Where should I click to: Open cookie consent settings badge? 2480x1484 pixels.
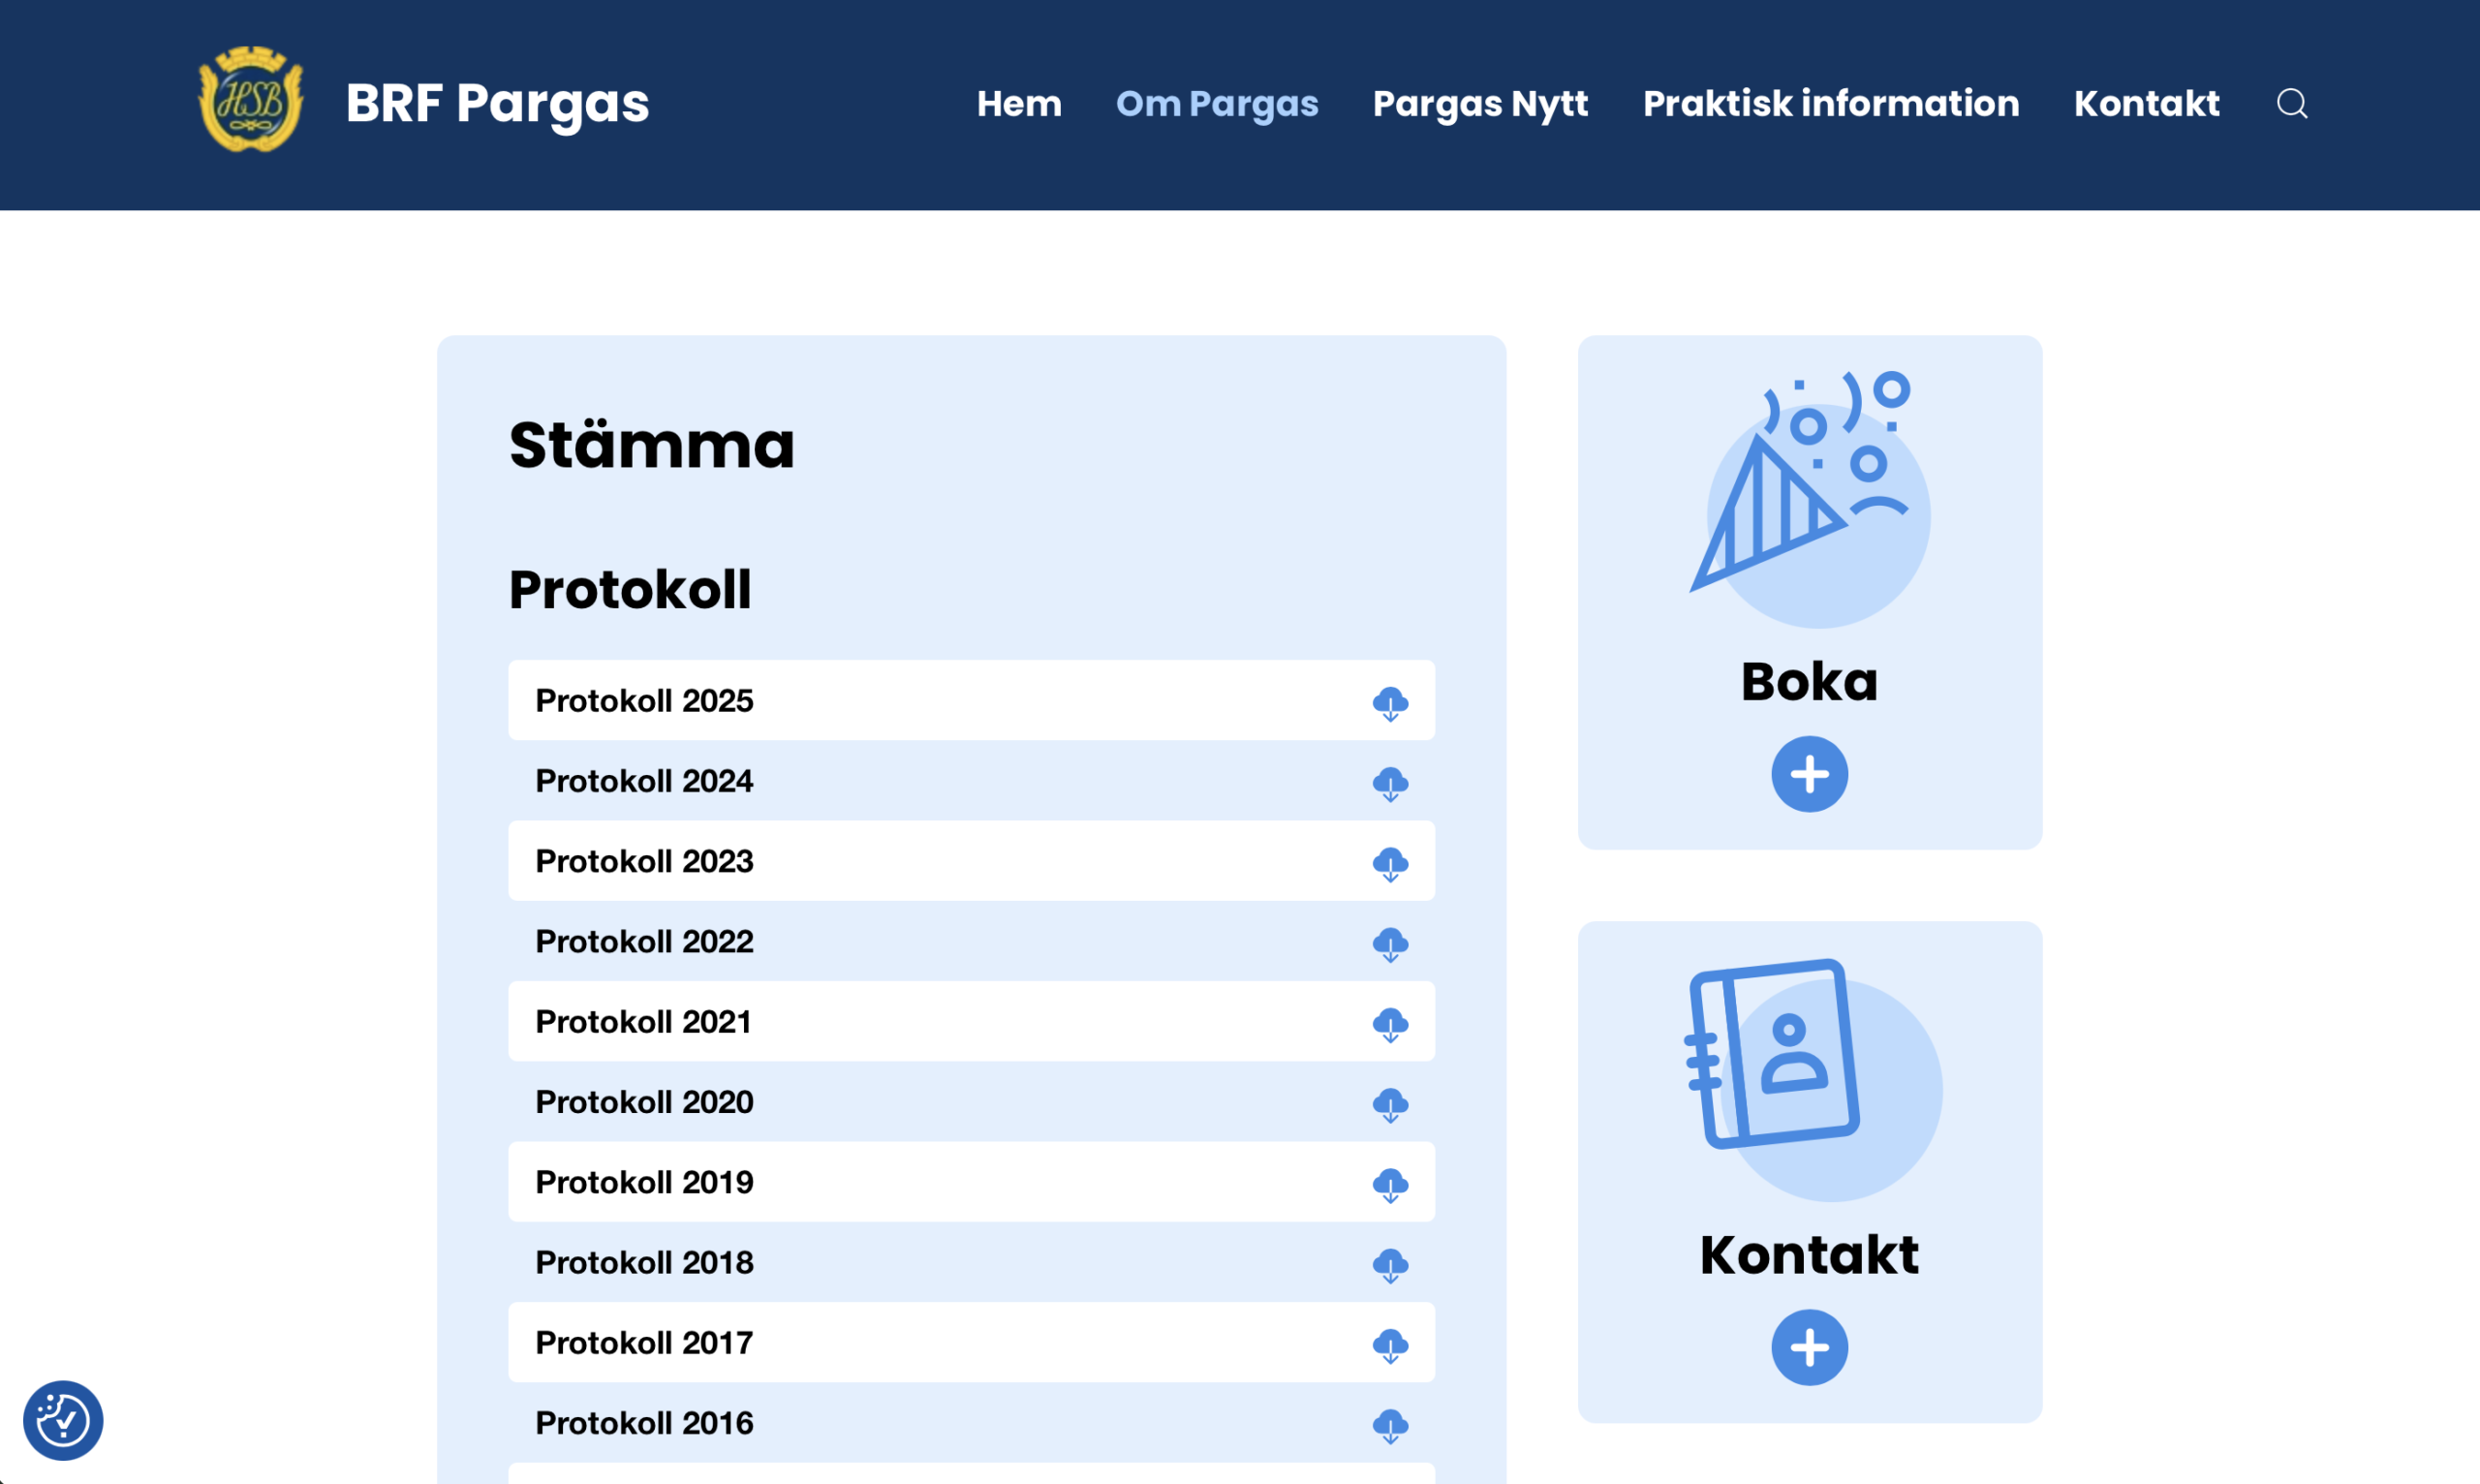(63, 1420)
